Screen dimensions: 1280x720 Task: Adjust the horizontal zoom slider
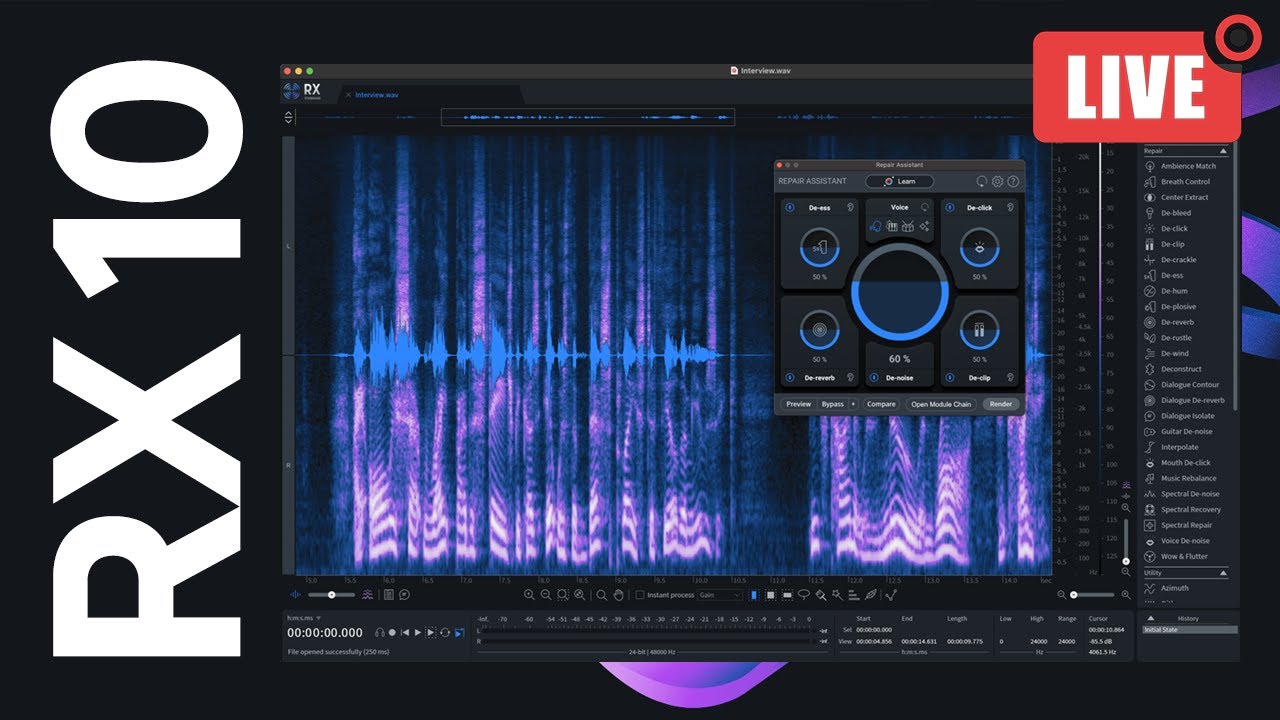pyautogui.click(x=1091, y=595)
